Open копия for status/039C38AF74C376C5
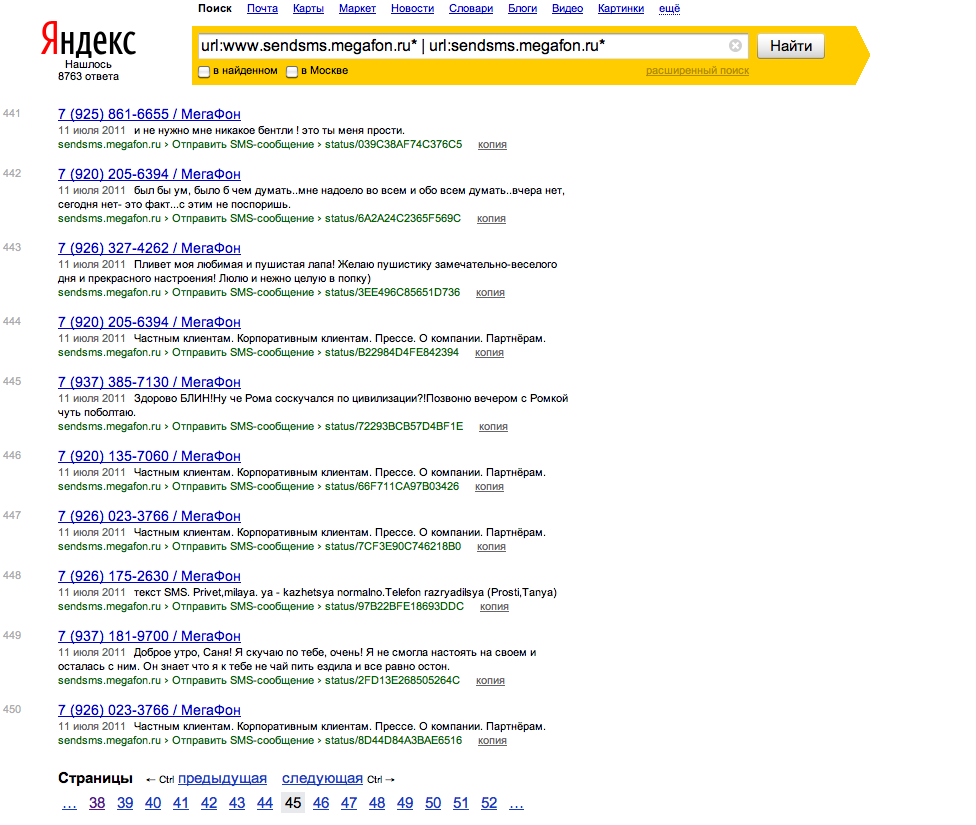976x825 pixels. pyautogui.click(x=492, y=144)
